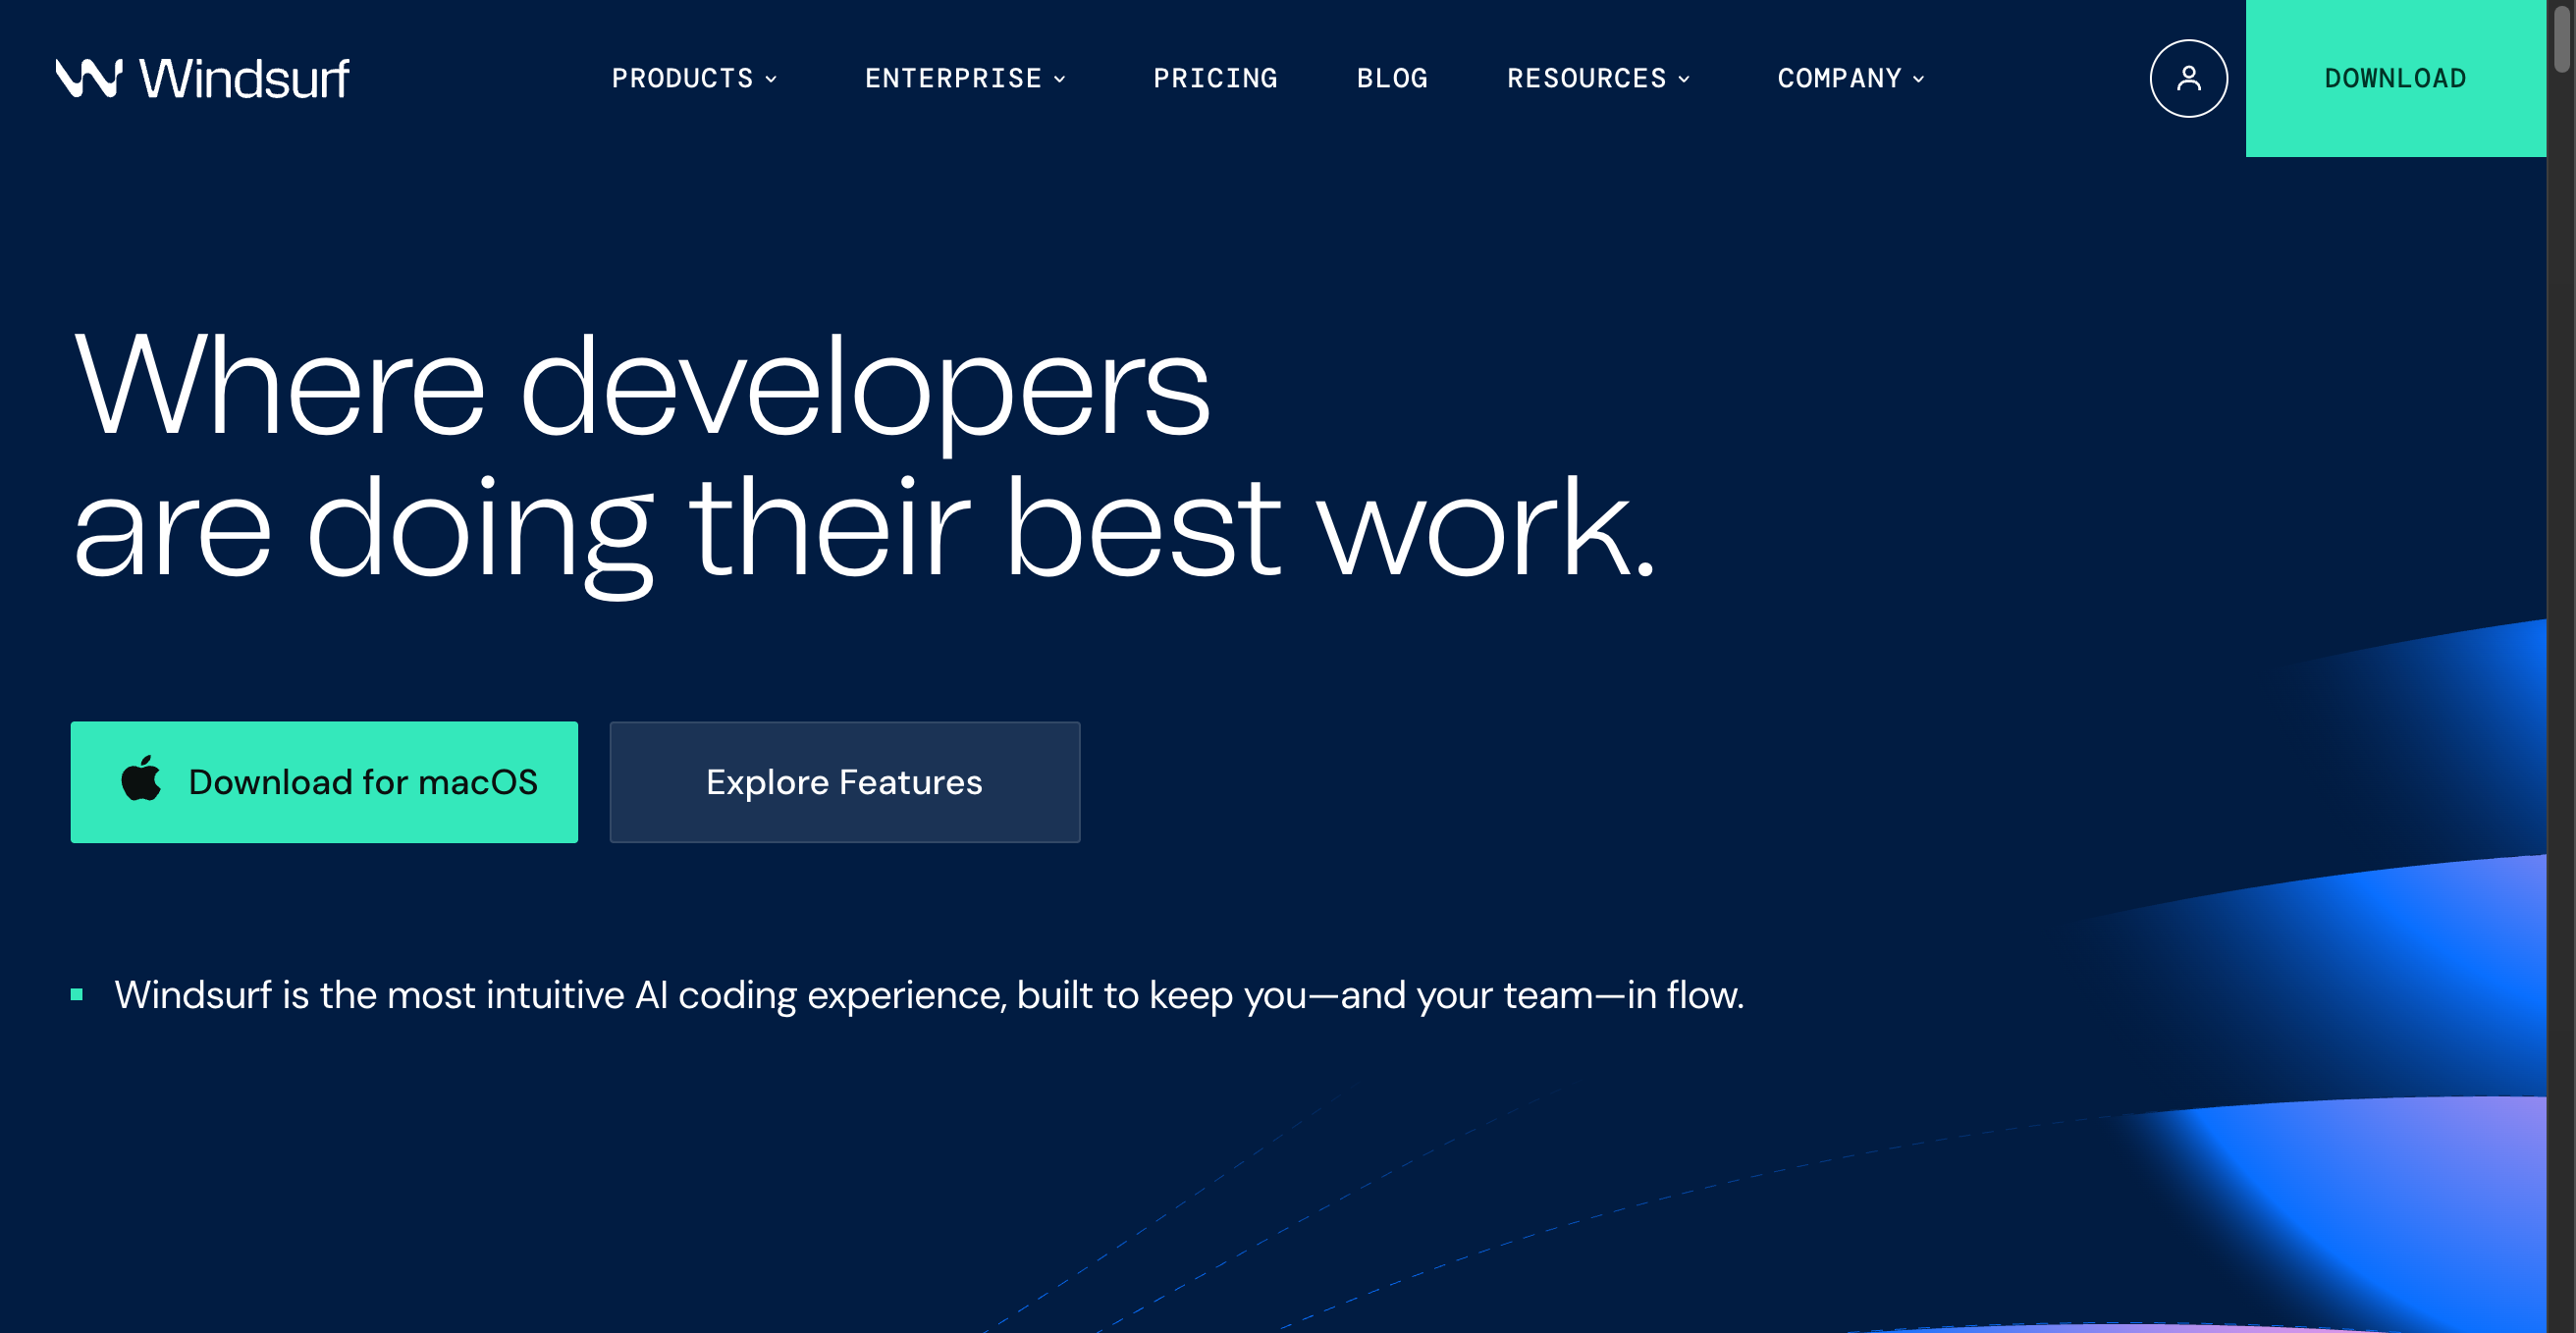Screen dimensions: 2576x1333
Task: Click the green DOWNLOAD header button
Action: point(2395,78)
